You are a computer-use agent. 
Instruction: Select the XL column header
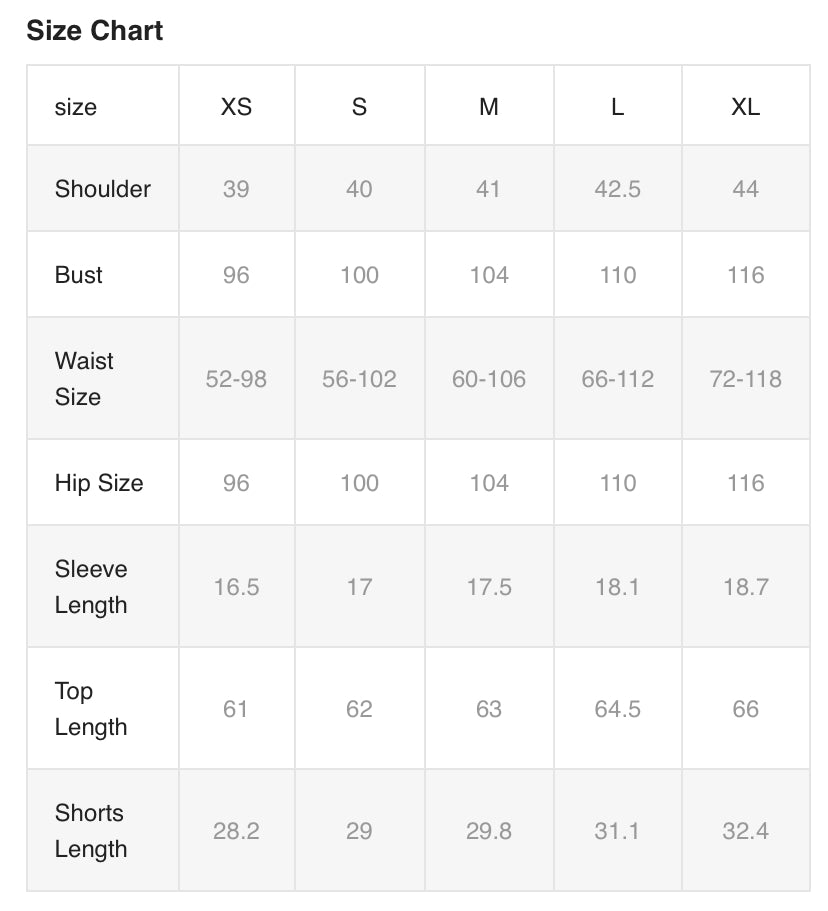(x=745, y=107)
